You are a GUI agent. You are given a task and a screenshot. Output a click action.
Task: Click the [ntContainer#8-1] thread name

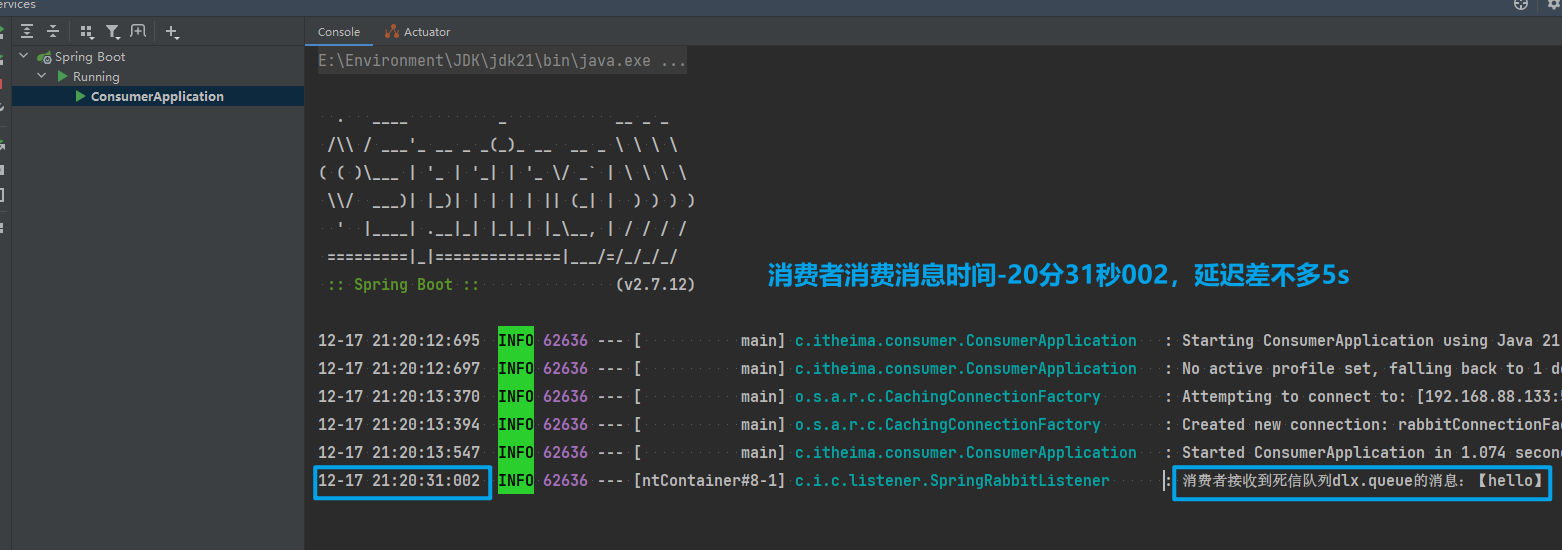[710, 481]
